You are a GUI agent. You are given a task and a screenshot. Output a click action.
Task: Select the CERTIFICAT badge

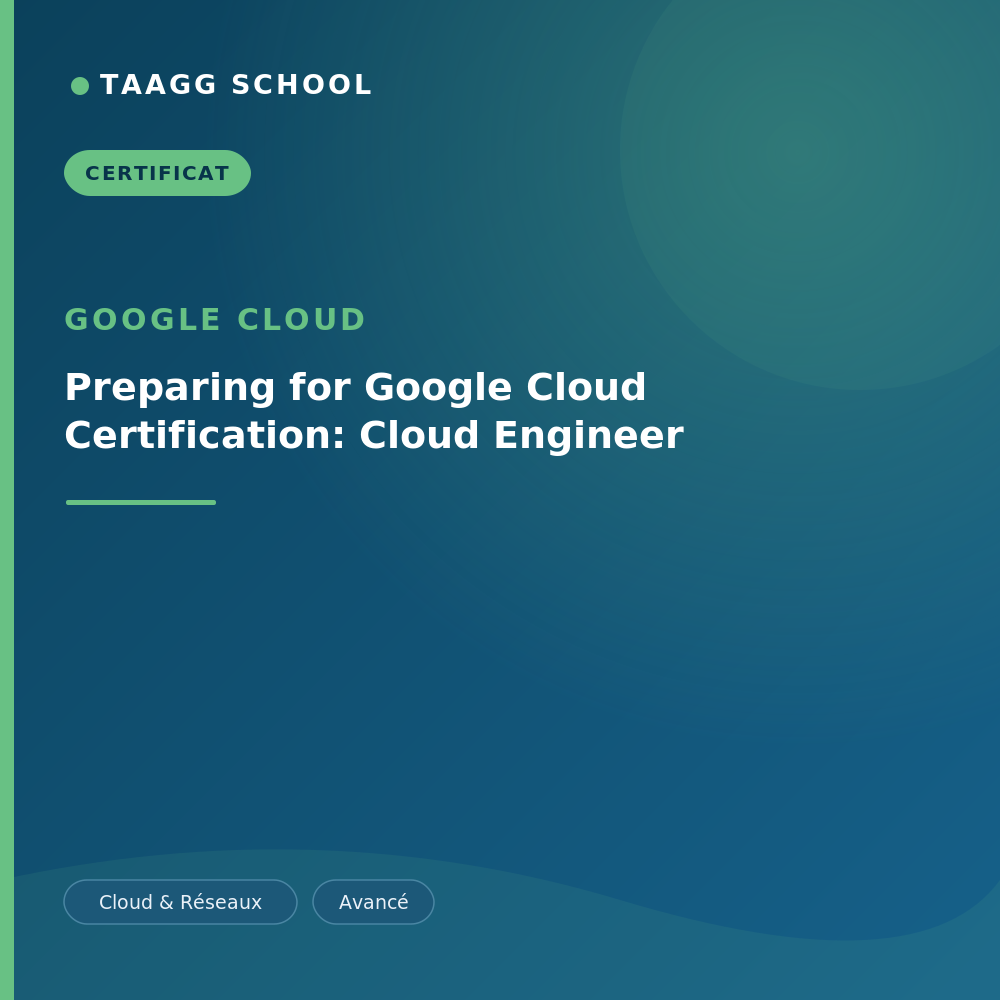(x=158, y=173)
